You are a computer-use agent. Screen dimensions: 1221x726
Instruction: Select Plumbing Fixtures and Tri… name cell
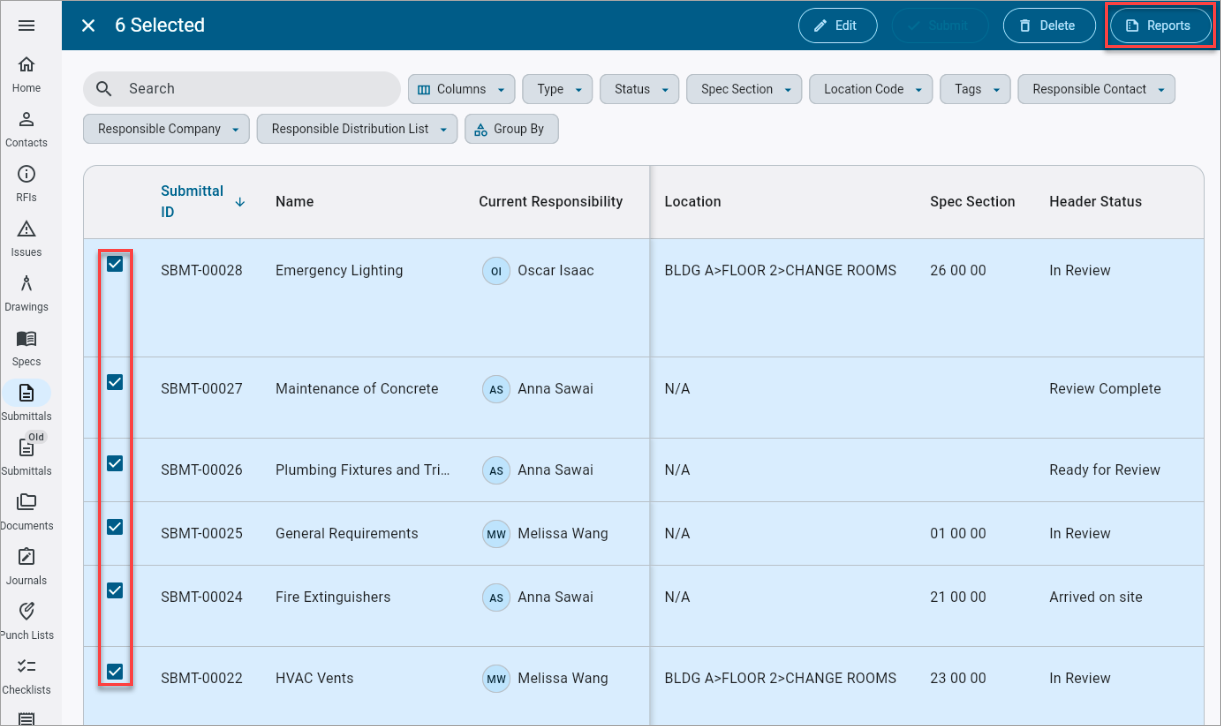coord(363,470)
